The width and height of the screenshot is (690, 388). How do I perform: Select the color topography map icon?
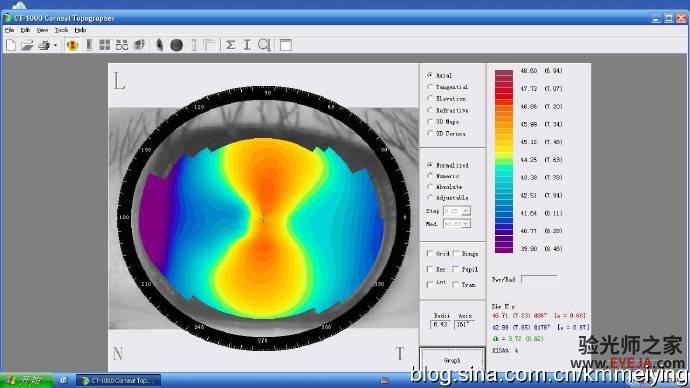[x=73, y=45]
